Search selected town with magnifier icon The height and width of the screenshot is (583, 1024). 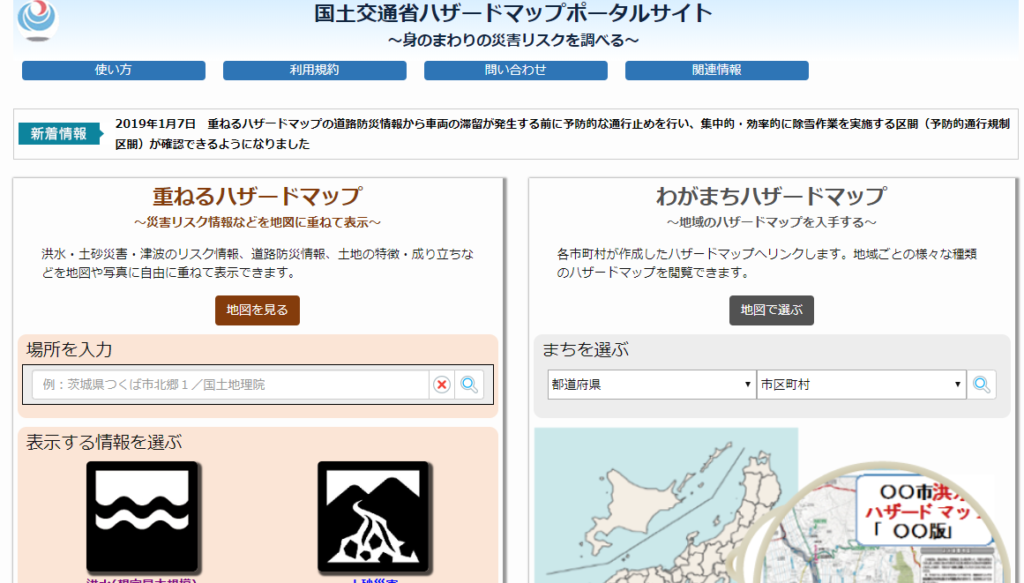[982, 385]
